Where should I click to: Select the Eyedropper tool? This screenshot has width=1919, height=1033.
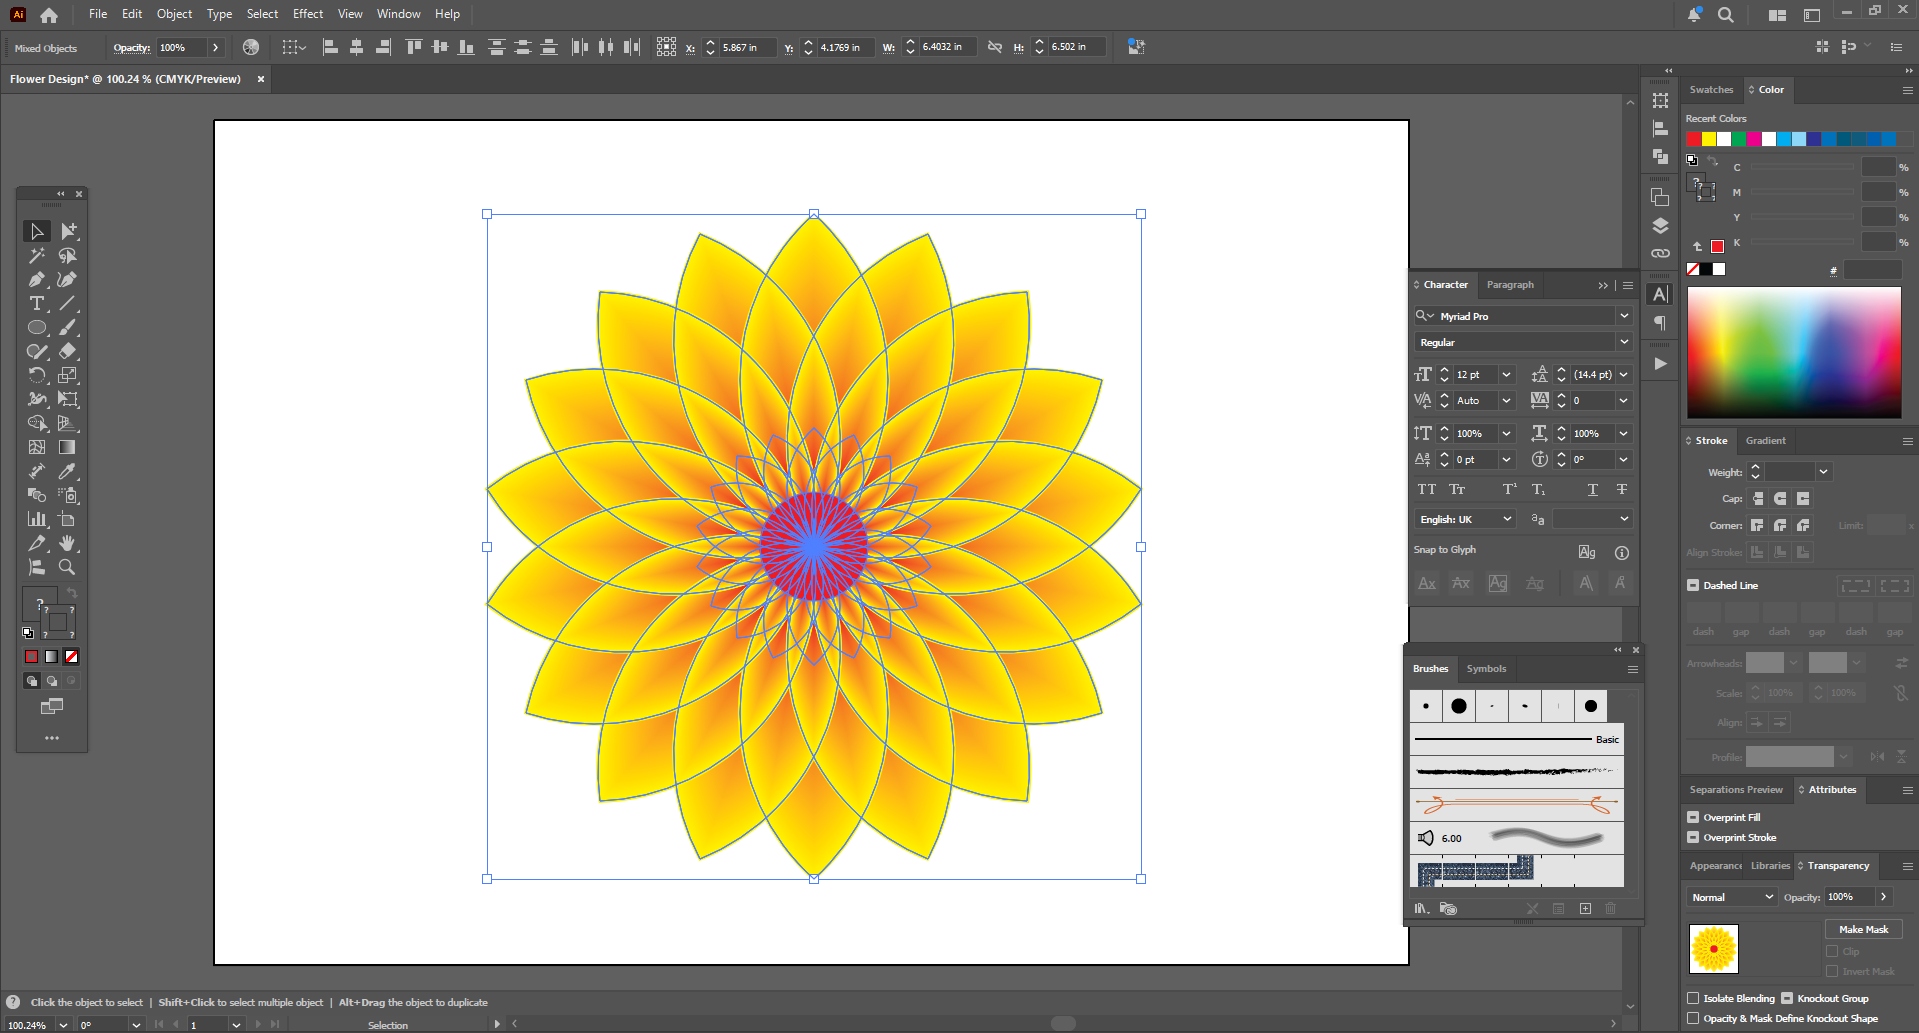(x=67, y=471)
